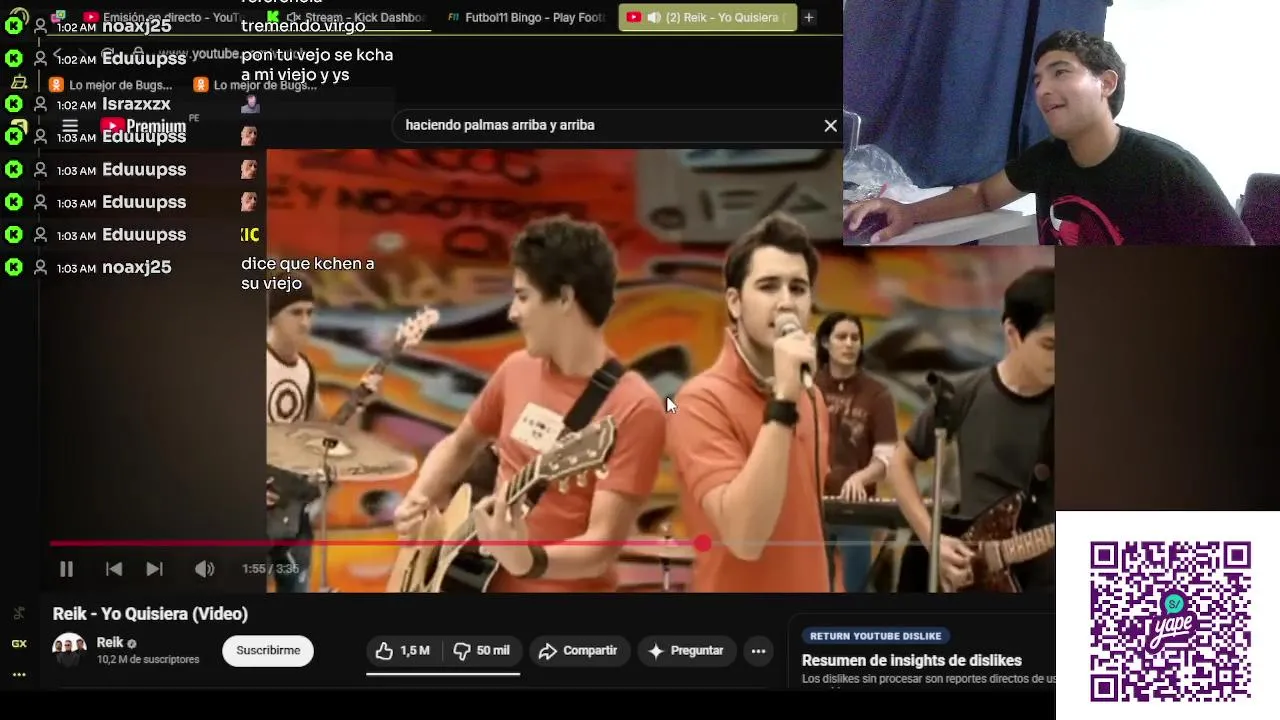1280x720 pixels.
Task: Click the Yape QR code
Action: [x=1170, y=621]
